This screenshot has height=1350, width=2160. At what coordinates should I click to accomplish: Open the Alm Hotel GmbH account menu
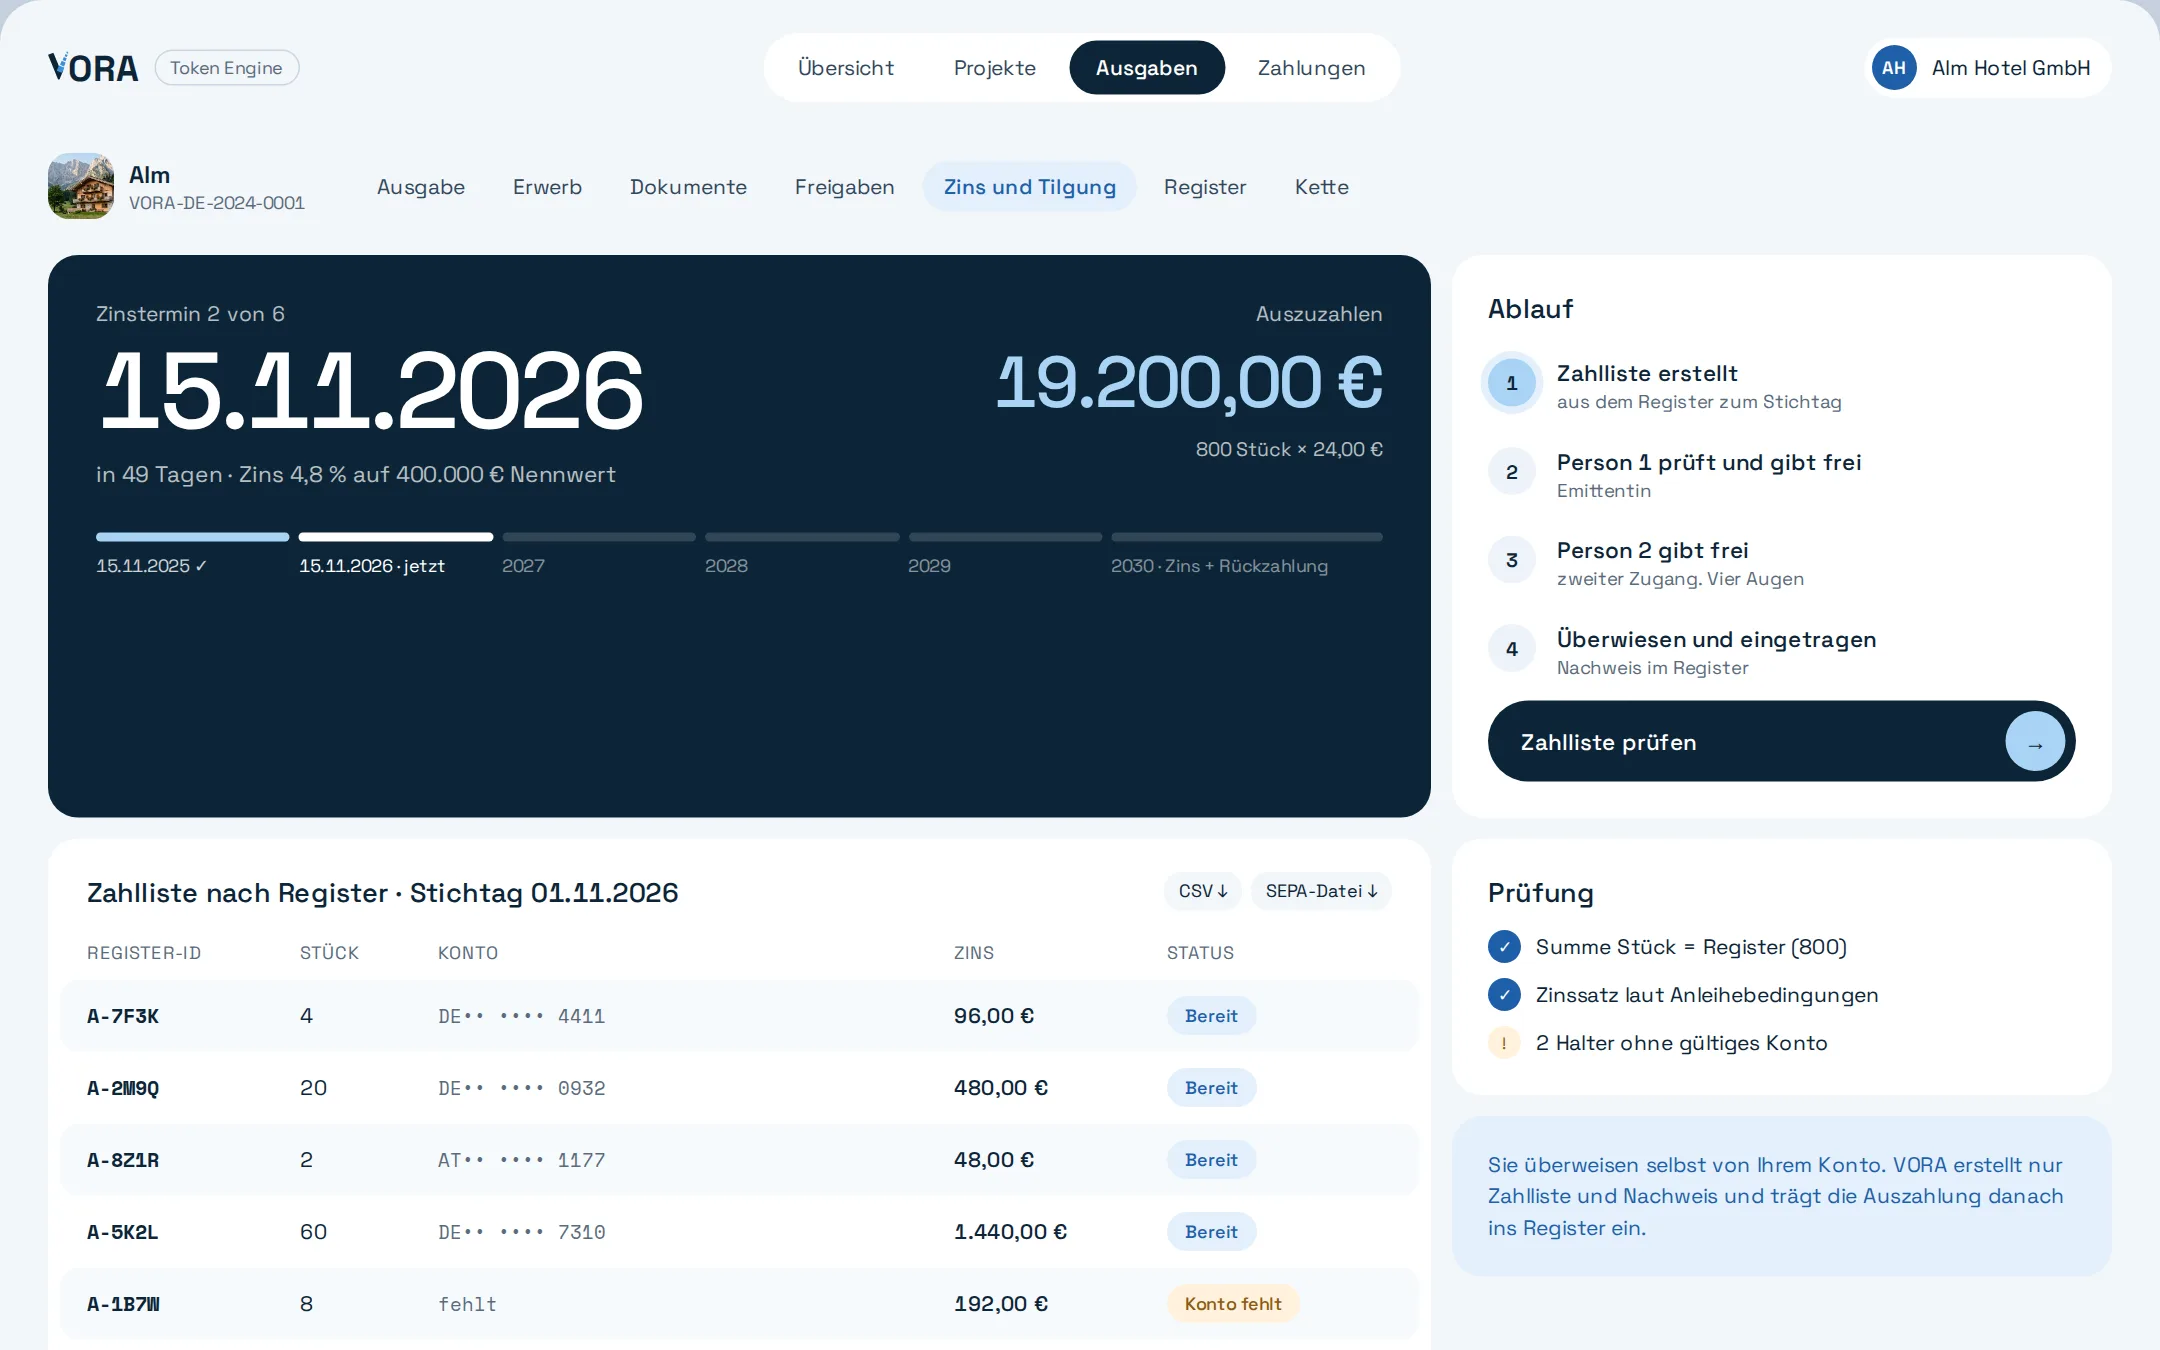pyautogui.click(x=1989, y=68)
